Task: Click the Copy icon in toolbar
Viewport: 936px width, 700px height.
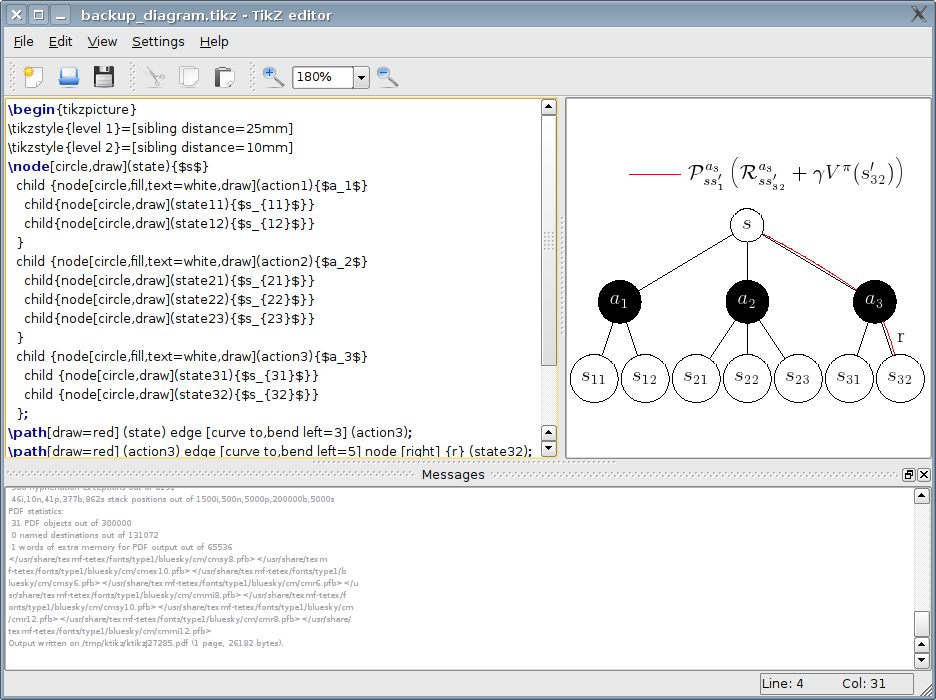Action: 189,77
